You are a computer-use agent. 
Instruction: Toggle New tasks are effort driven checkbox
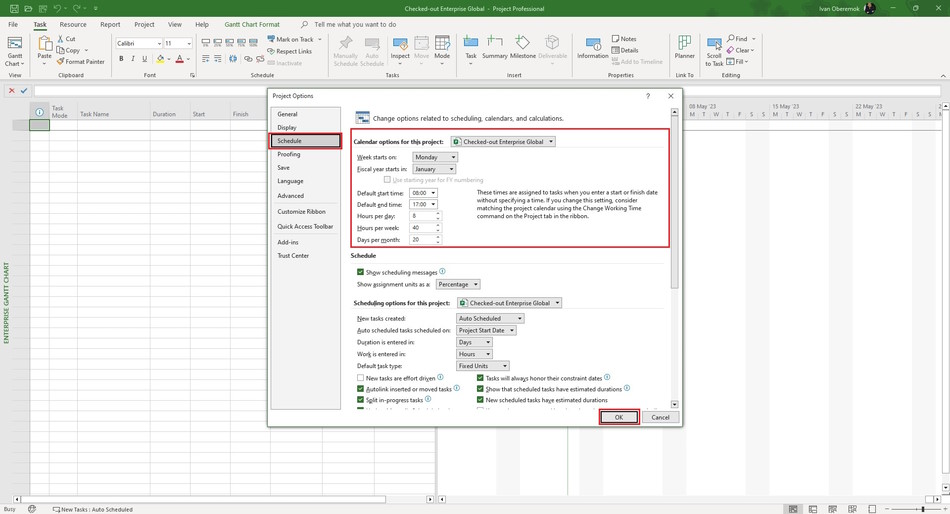[360, 378]
